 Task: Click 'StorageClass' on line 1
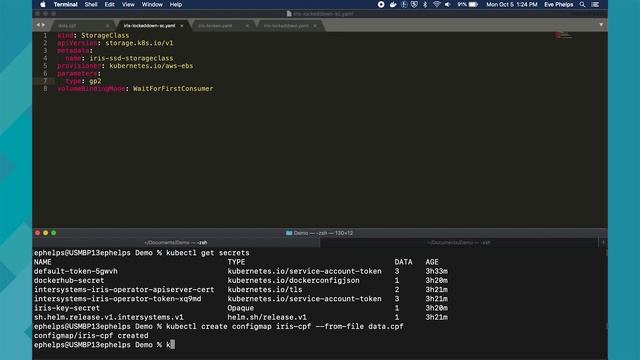105,36
